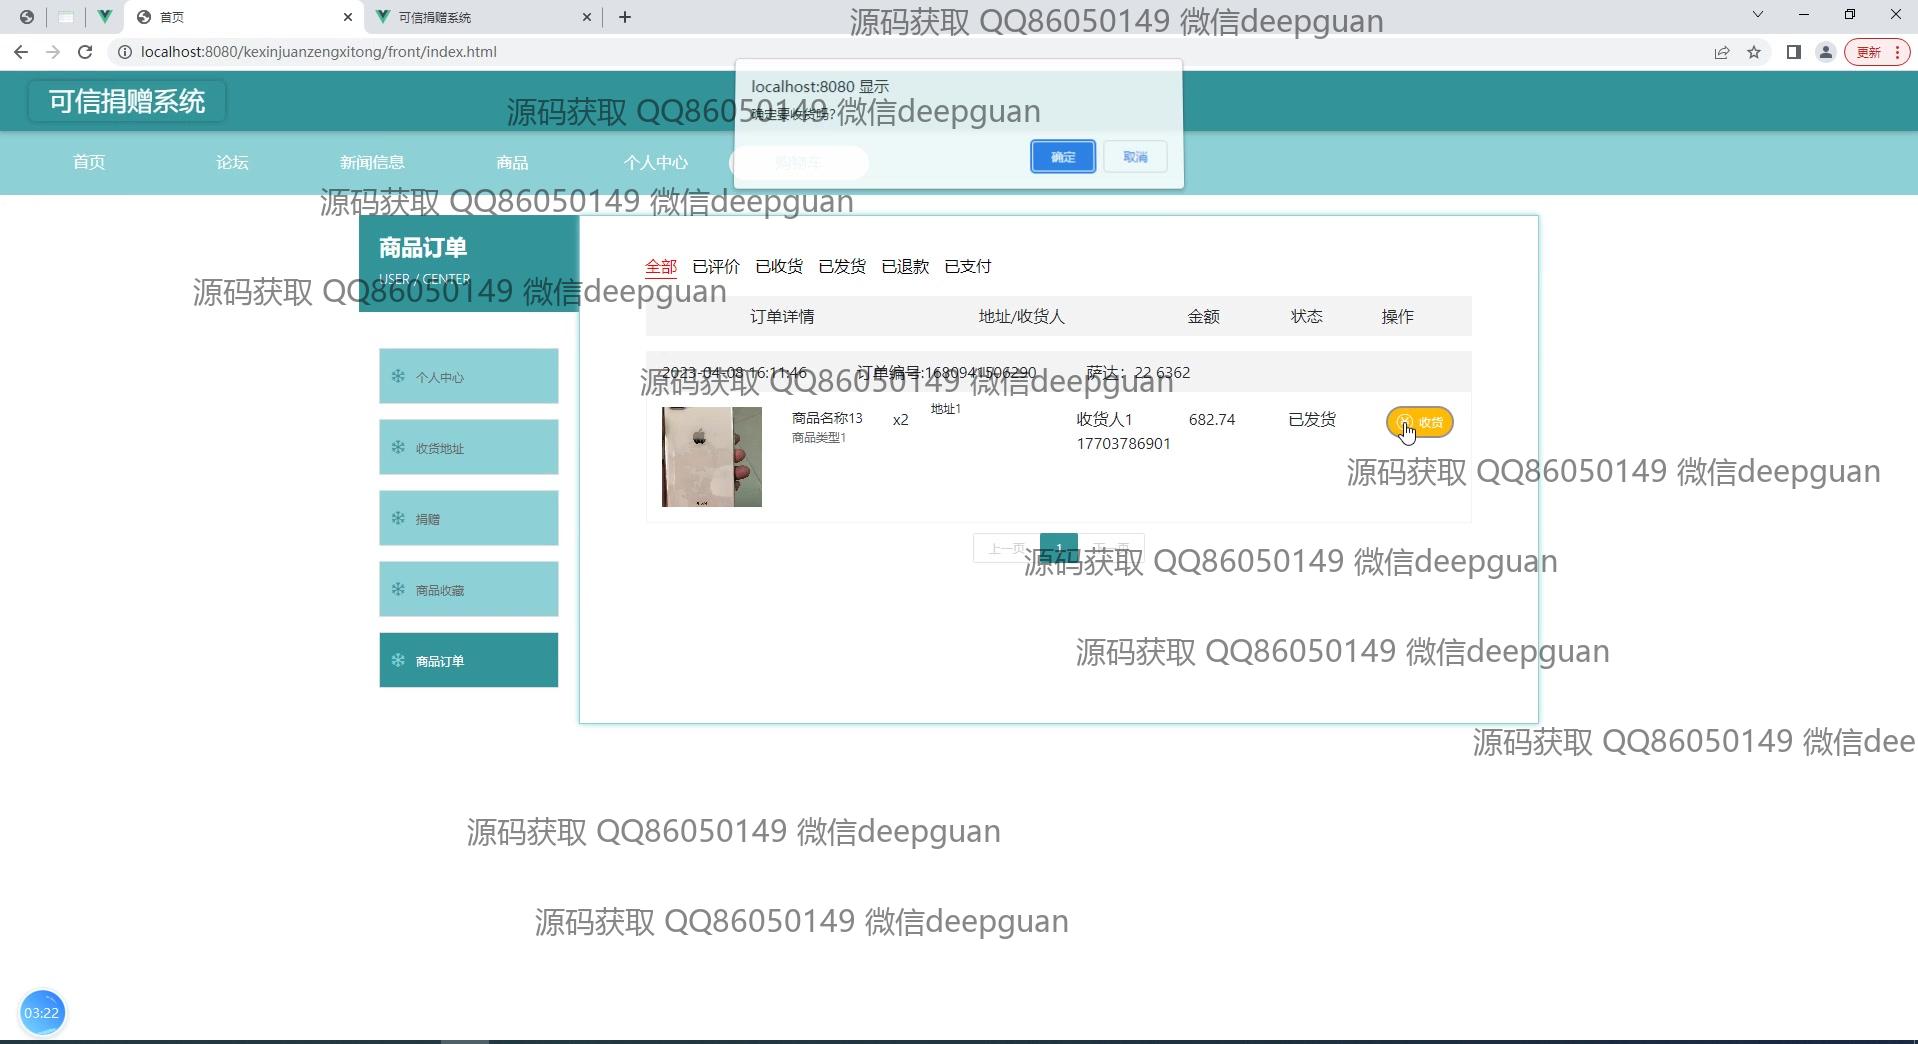Viewport: 1918px width, 1044px height.
Task: Close the 首页 browser tab
Action: (x=348, y=17)
